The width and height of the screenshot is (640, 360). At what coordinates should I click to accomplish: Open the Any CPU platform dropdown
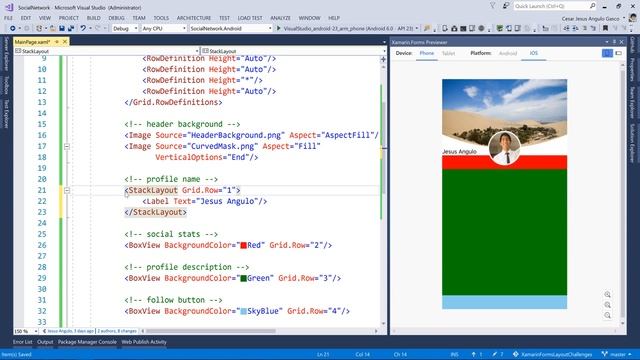tap(164, 29)
